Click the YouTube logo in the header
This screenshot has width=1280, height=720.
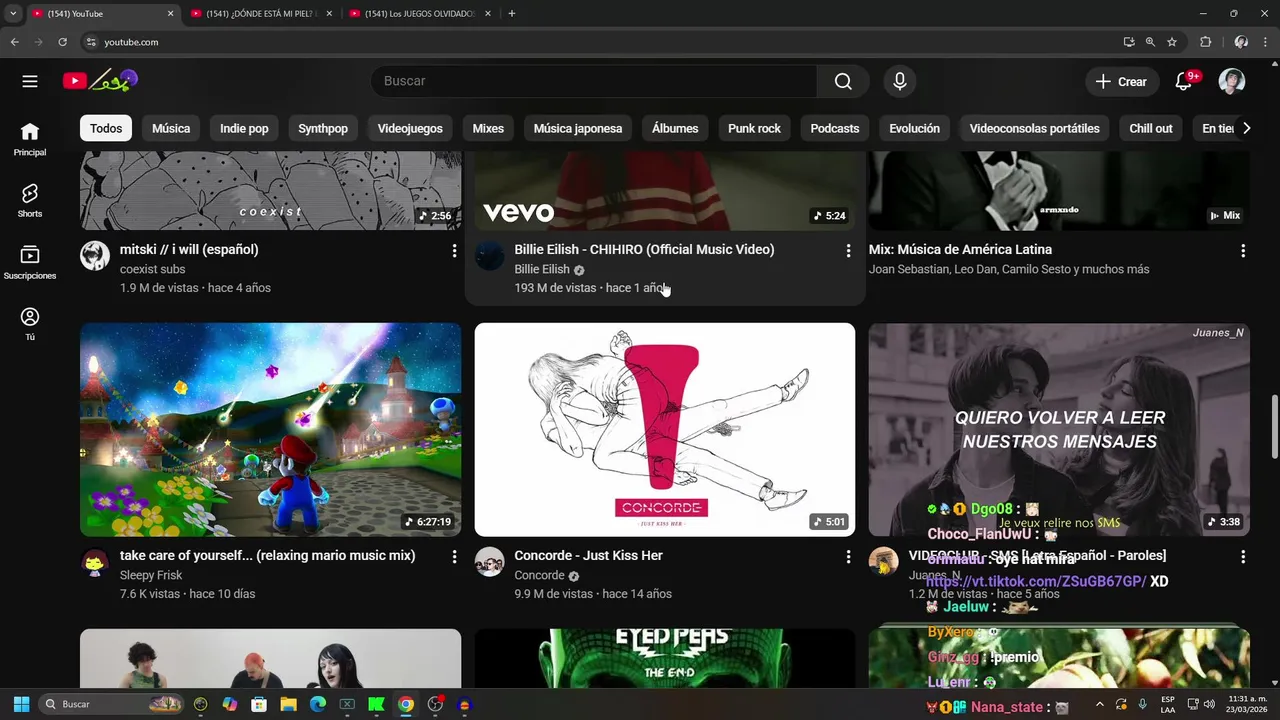[100, 81]
